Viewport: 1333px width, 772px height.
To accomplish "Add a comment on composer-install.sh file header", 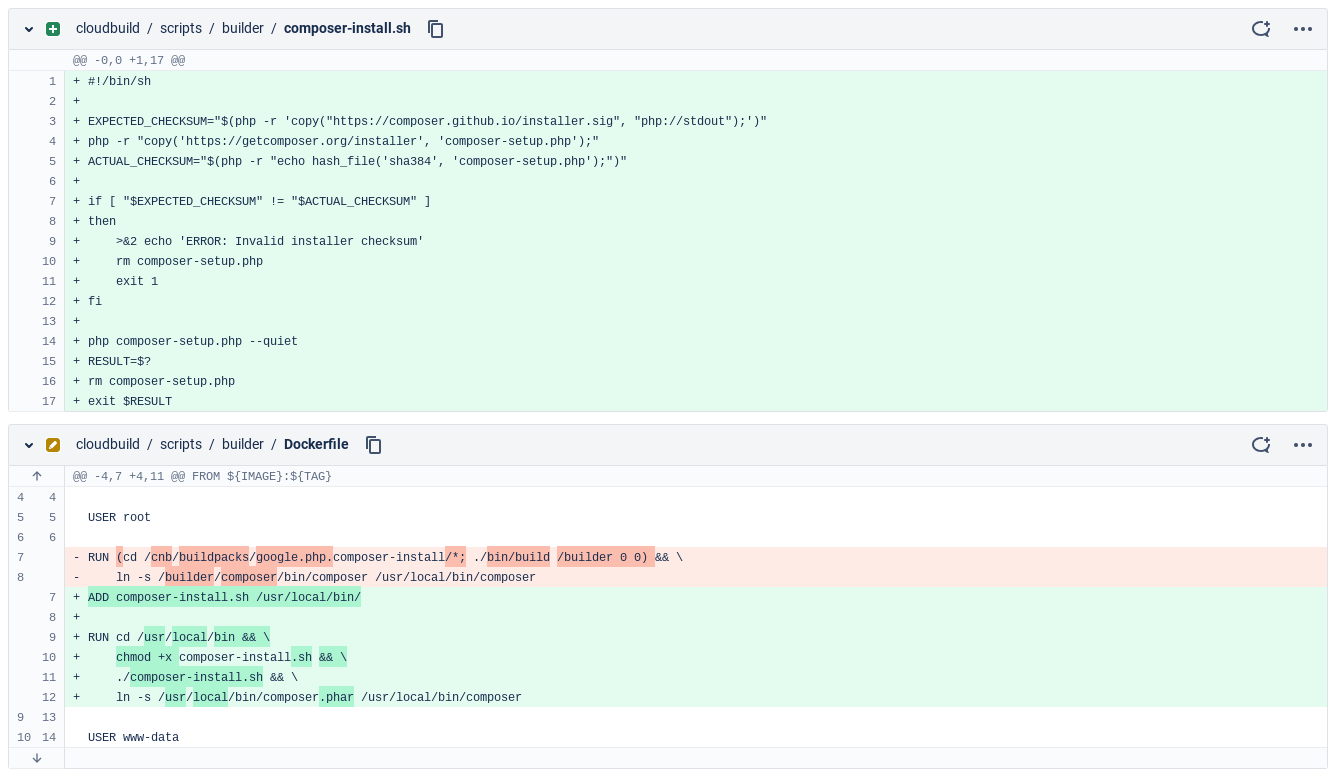I will click(1261, 29).
